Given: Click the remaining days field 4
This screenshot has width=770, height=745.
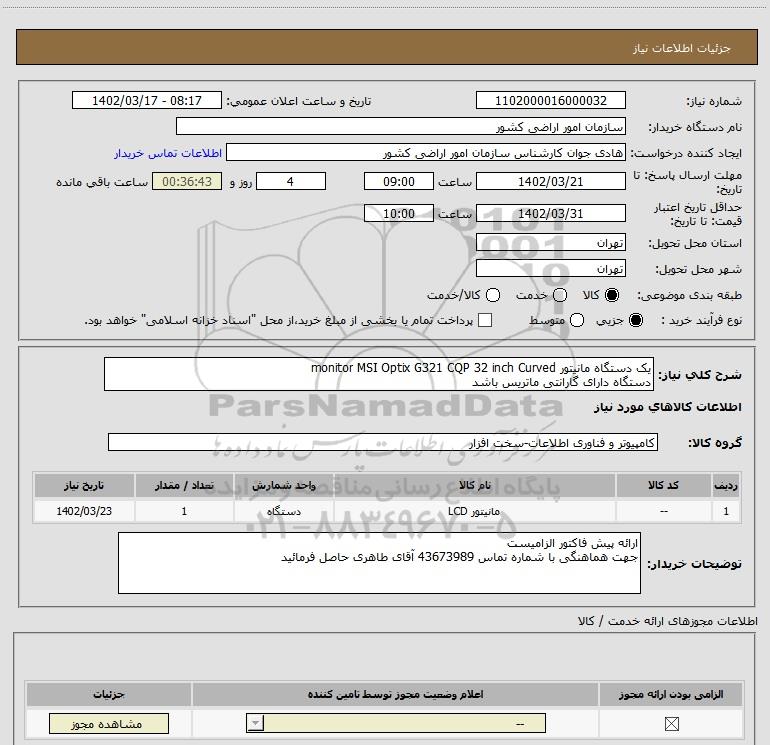Looking at the screenshot, I should [291, 181].
